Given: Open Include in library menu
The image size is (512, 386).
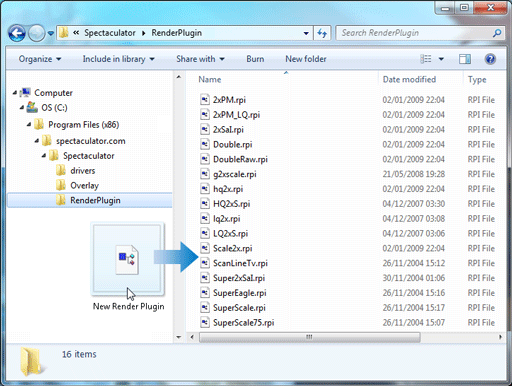Looking at the screenshot, I should 118,59.
